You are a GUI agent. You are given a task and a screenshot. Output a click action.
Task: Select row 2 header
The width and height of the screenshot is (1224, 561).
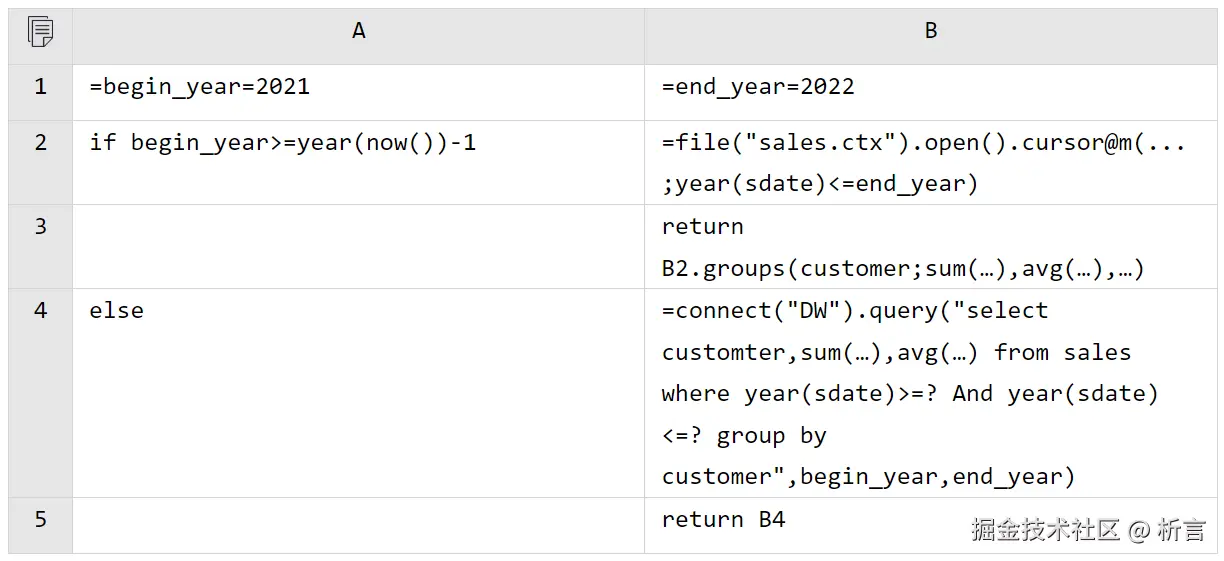click(x=41, y=143)
